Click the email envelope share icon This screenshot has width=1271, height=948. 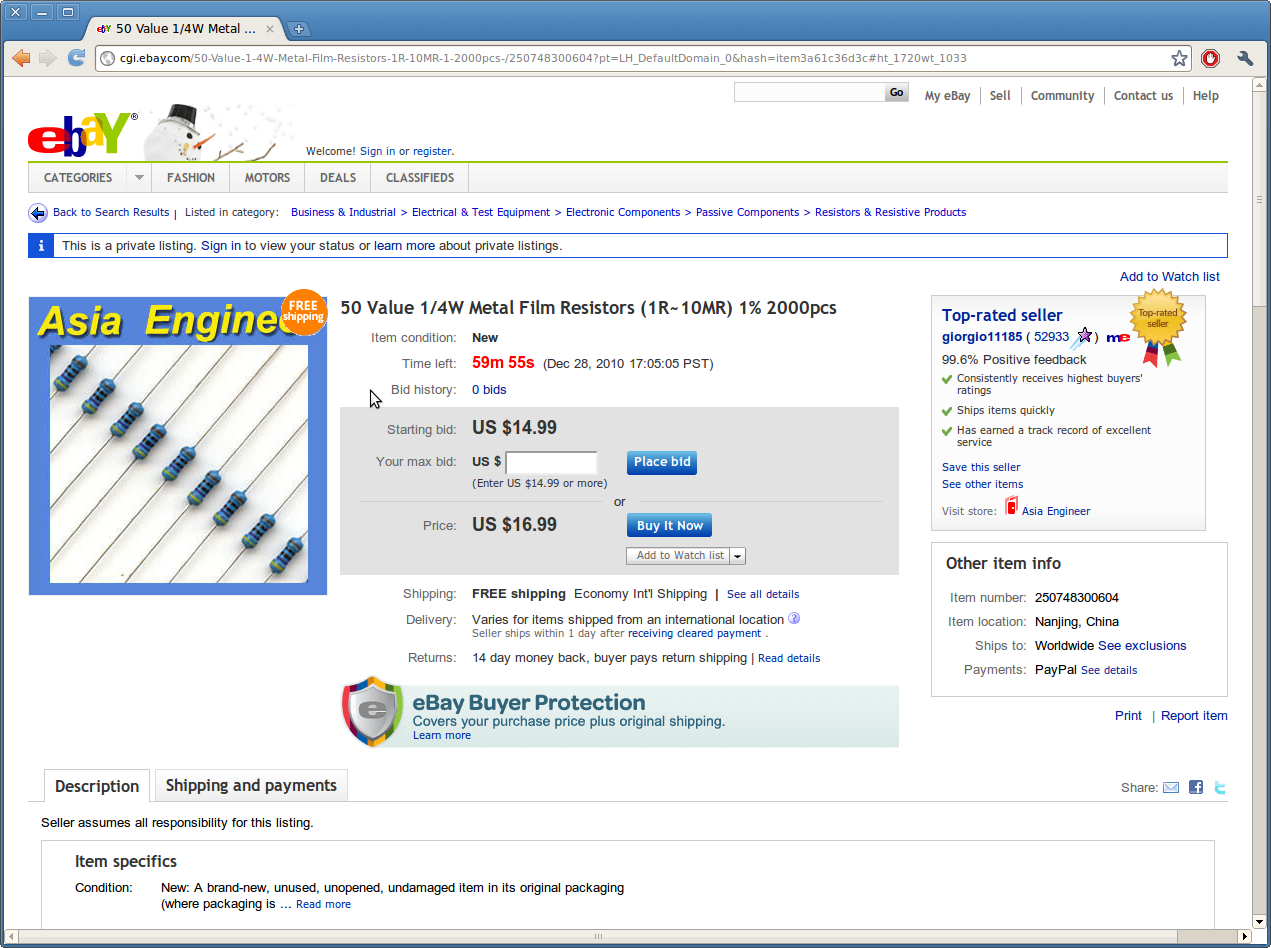tap(1170, 787)
